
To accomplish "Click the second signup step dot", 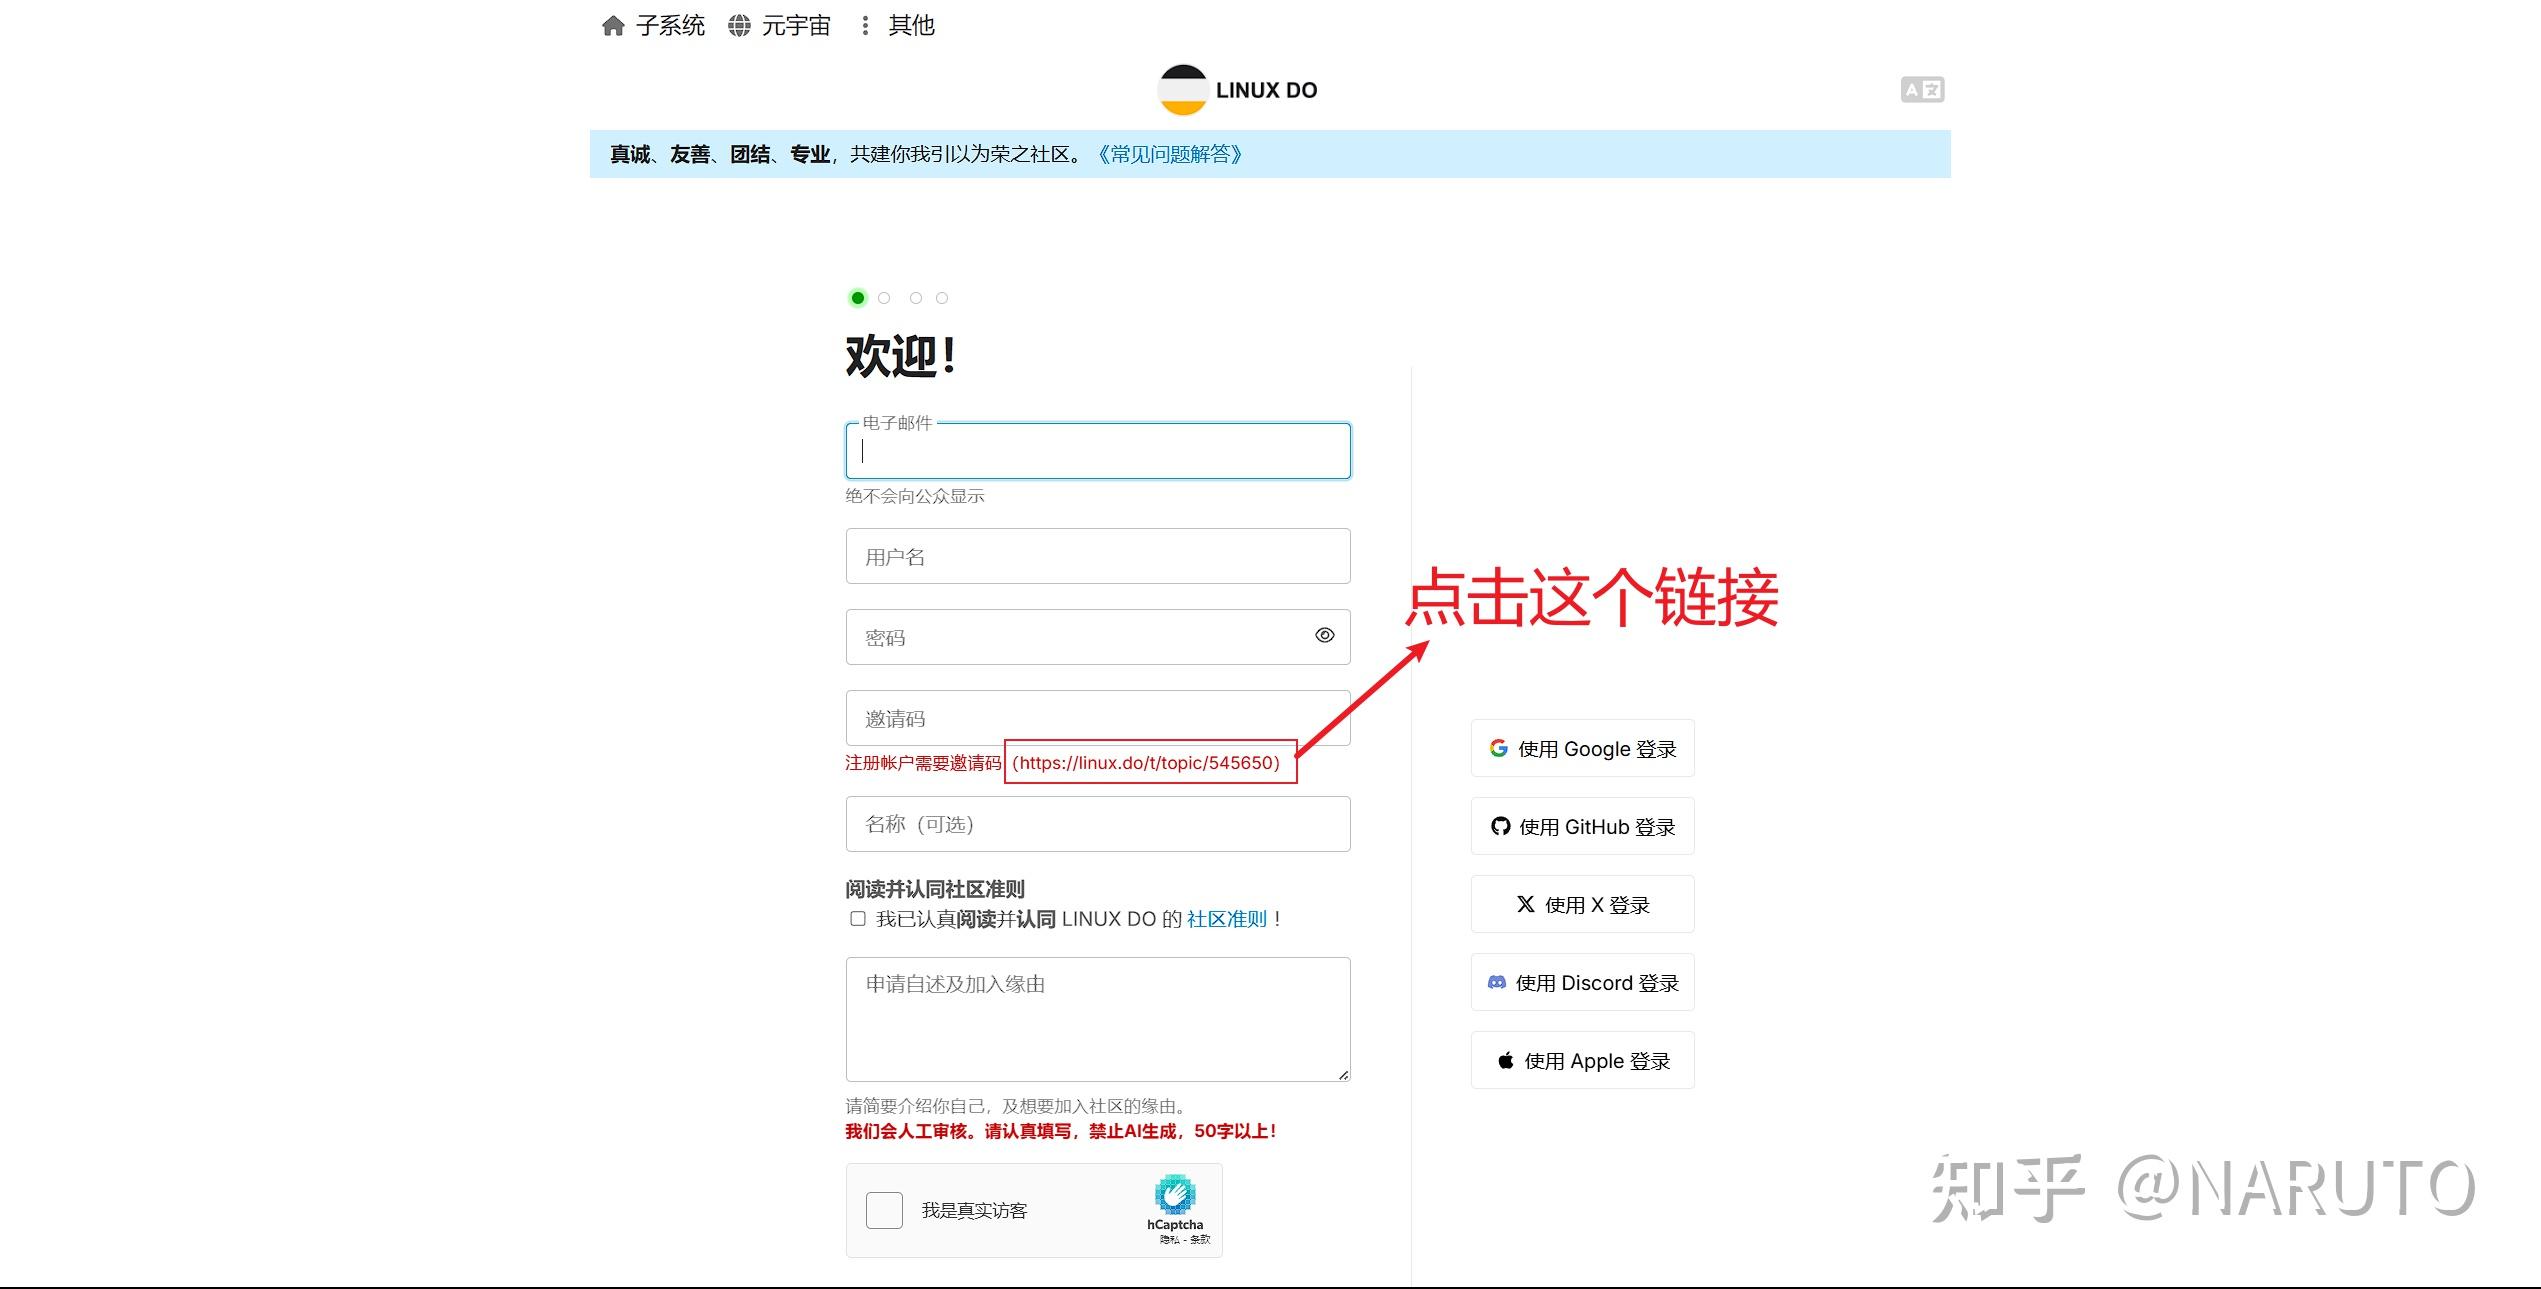I will pyautogui.click(x=884, y=298).
